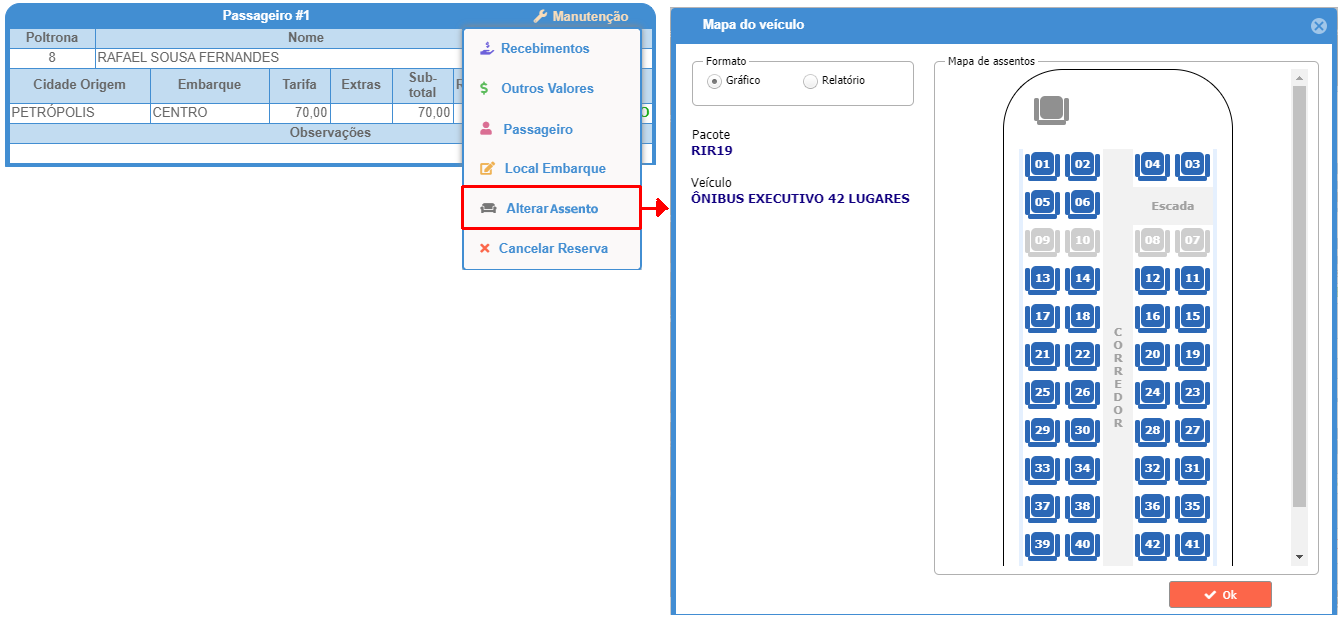Click ÔNIBUS EXECUTIVO 42 LUGARES text
1342x622 pixels.
tap(800, 198)
